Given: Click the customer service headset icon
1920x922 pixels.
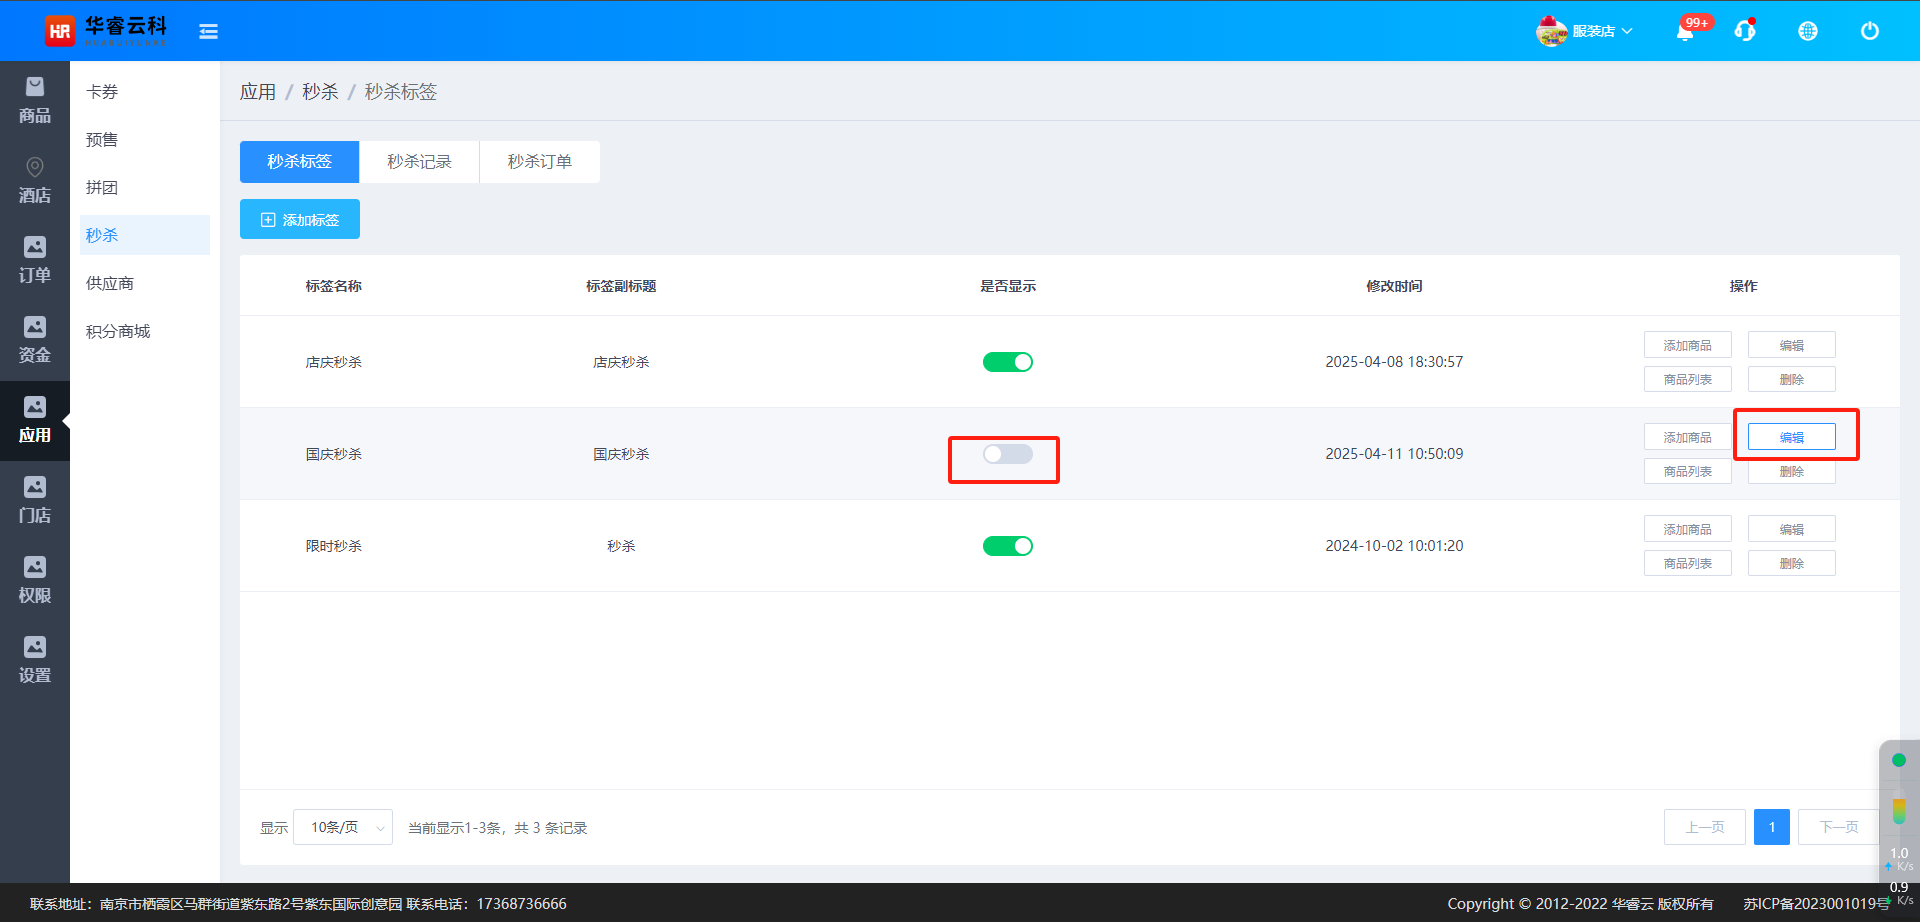Looking at the screenshot, I should pos(1745,31).
